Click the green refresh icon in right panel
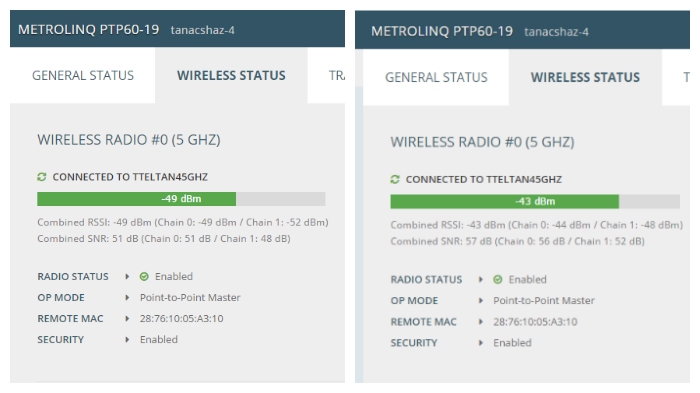This screenshot has height=393, width=700. [395, 180]
